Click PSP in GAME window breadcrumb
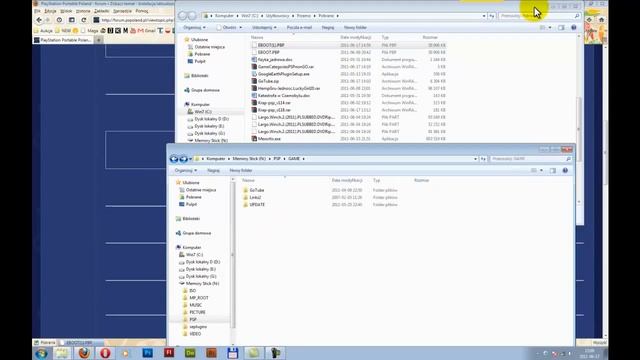Image resolution: width=640 pixels, height=360 pixels. click(277, 159)
